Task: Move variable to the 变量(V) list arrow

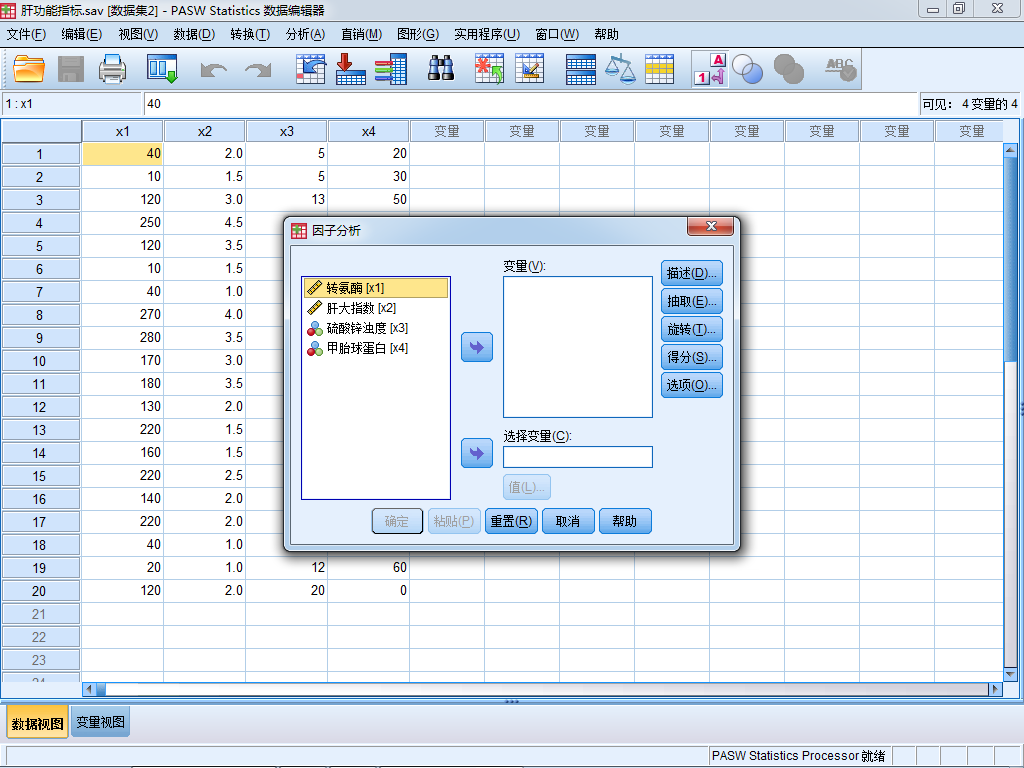Action: point(477,347)
